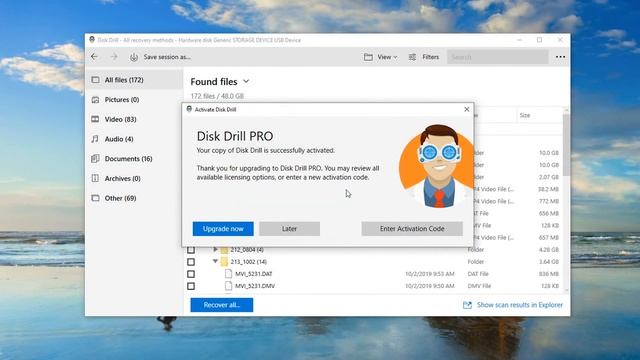Select the MVI_5231.DMV checkbox
640x360 pixels.
(191, 286)
